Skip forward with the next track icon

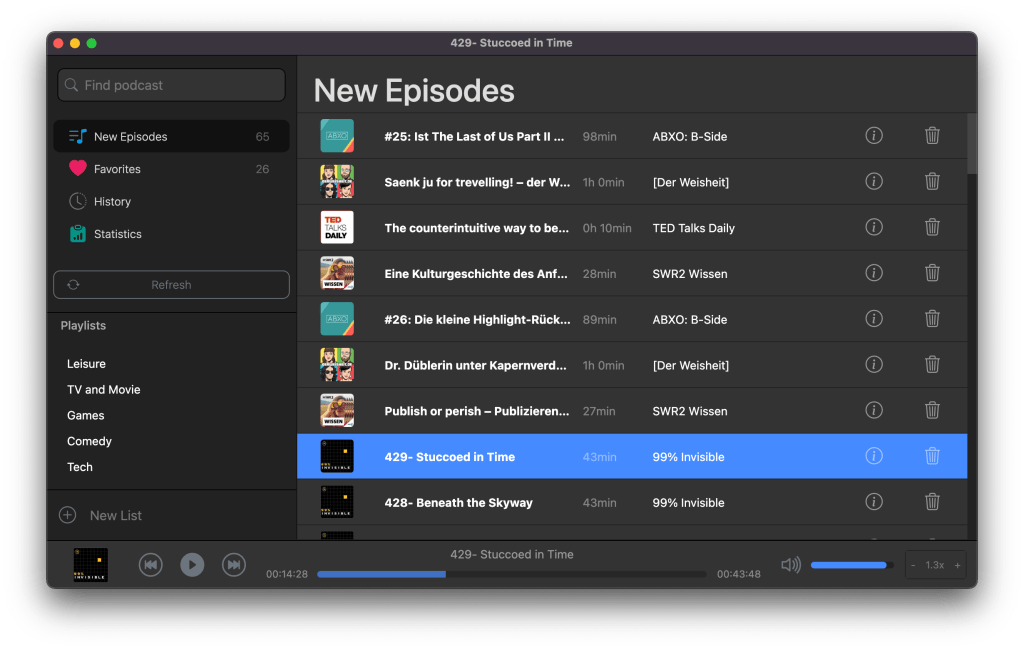pos(233,565)
